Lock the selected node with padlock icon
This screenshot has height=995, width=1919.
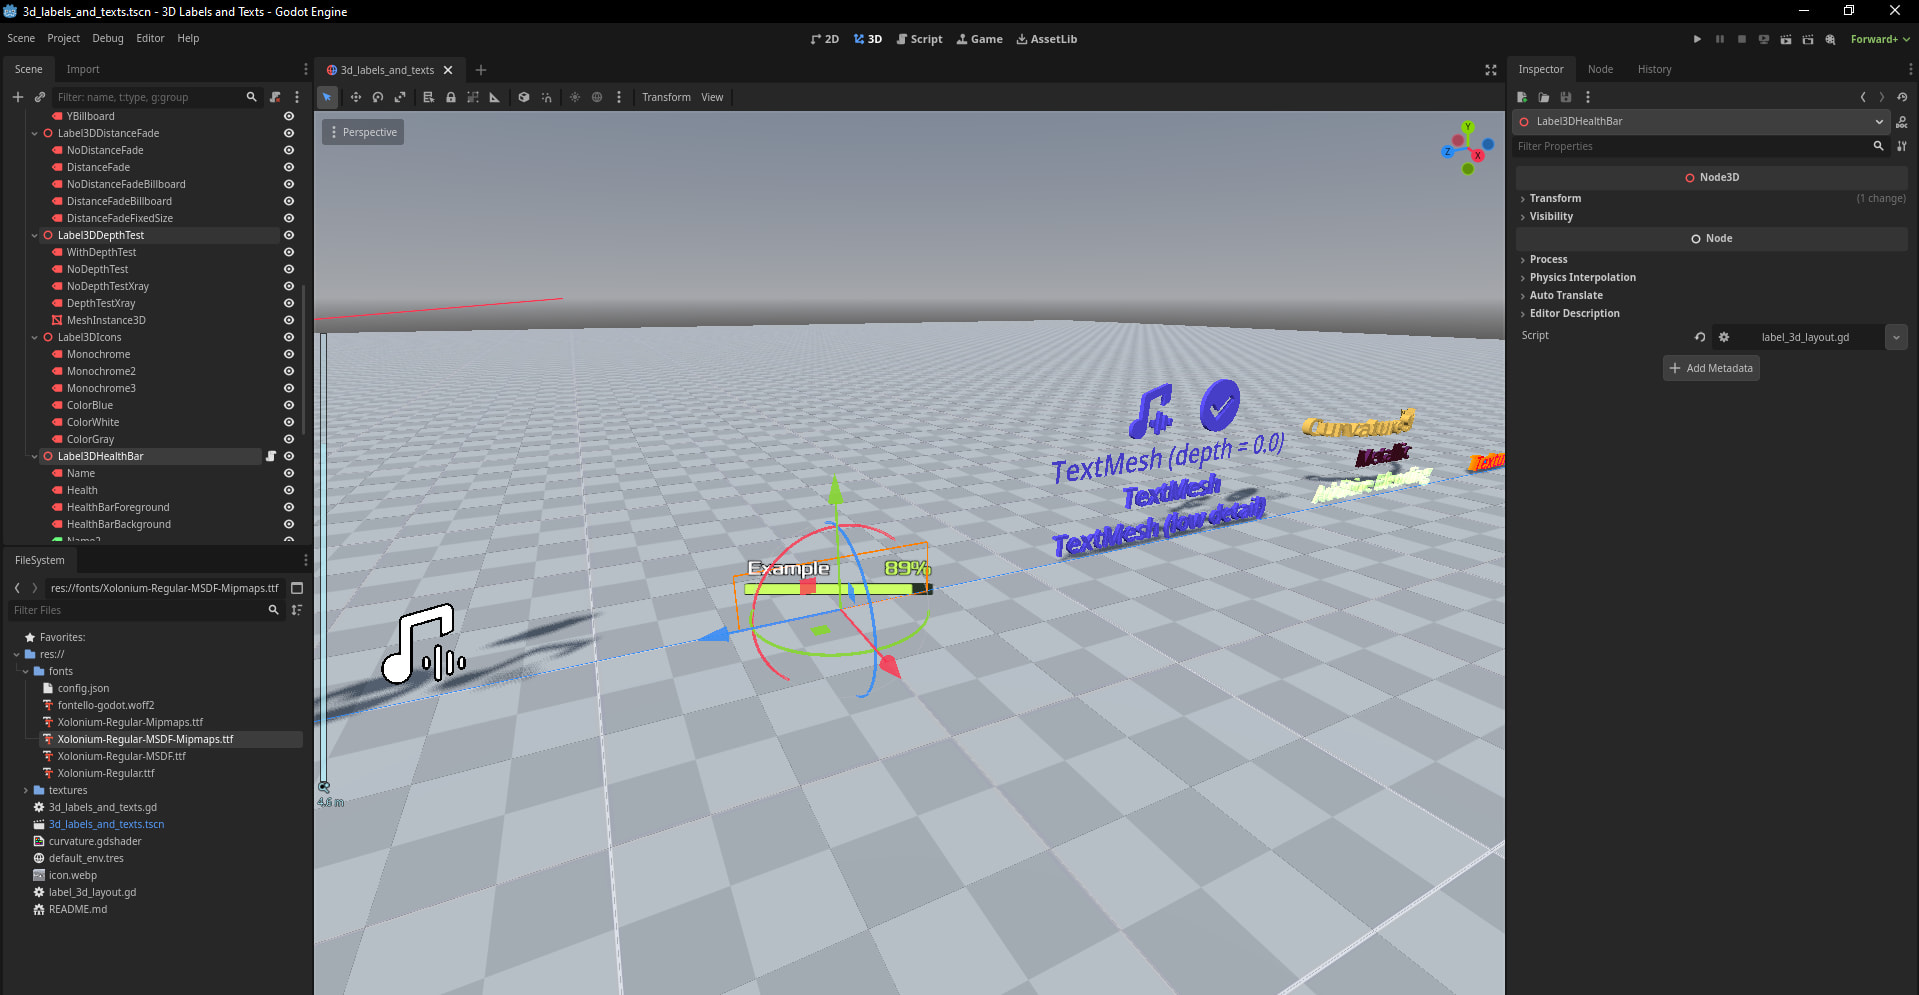[451, 97]
